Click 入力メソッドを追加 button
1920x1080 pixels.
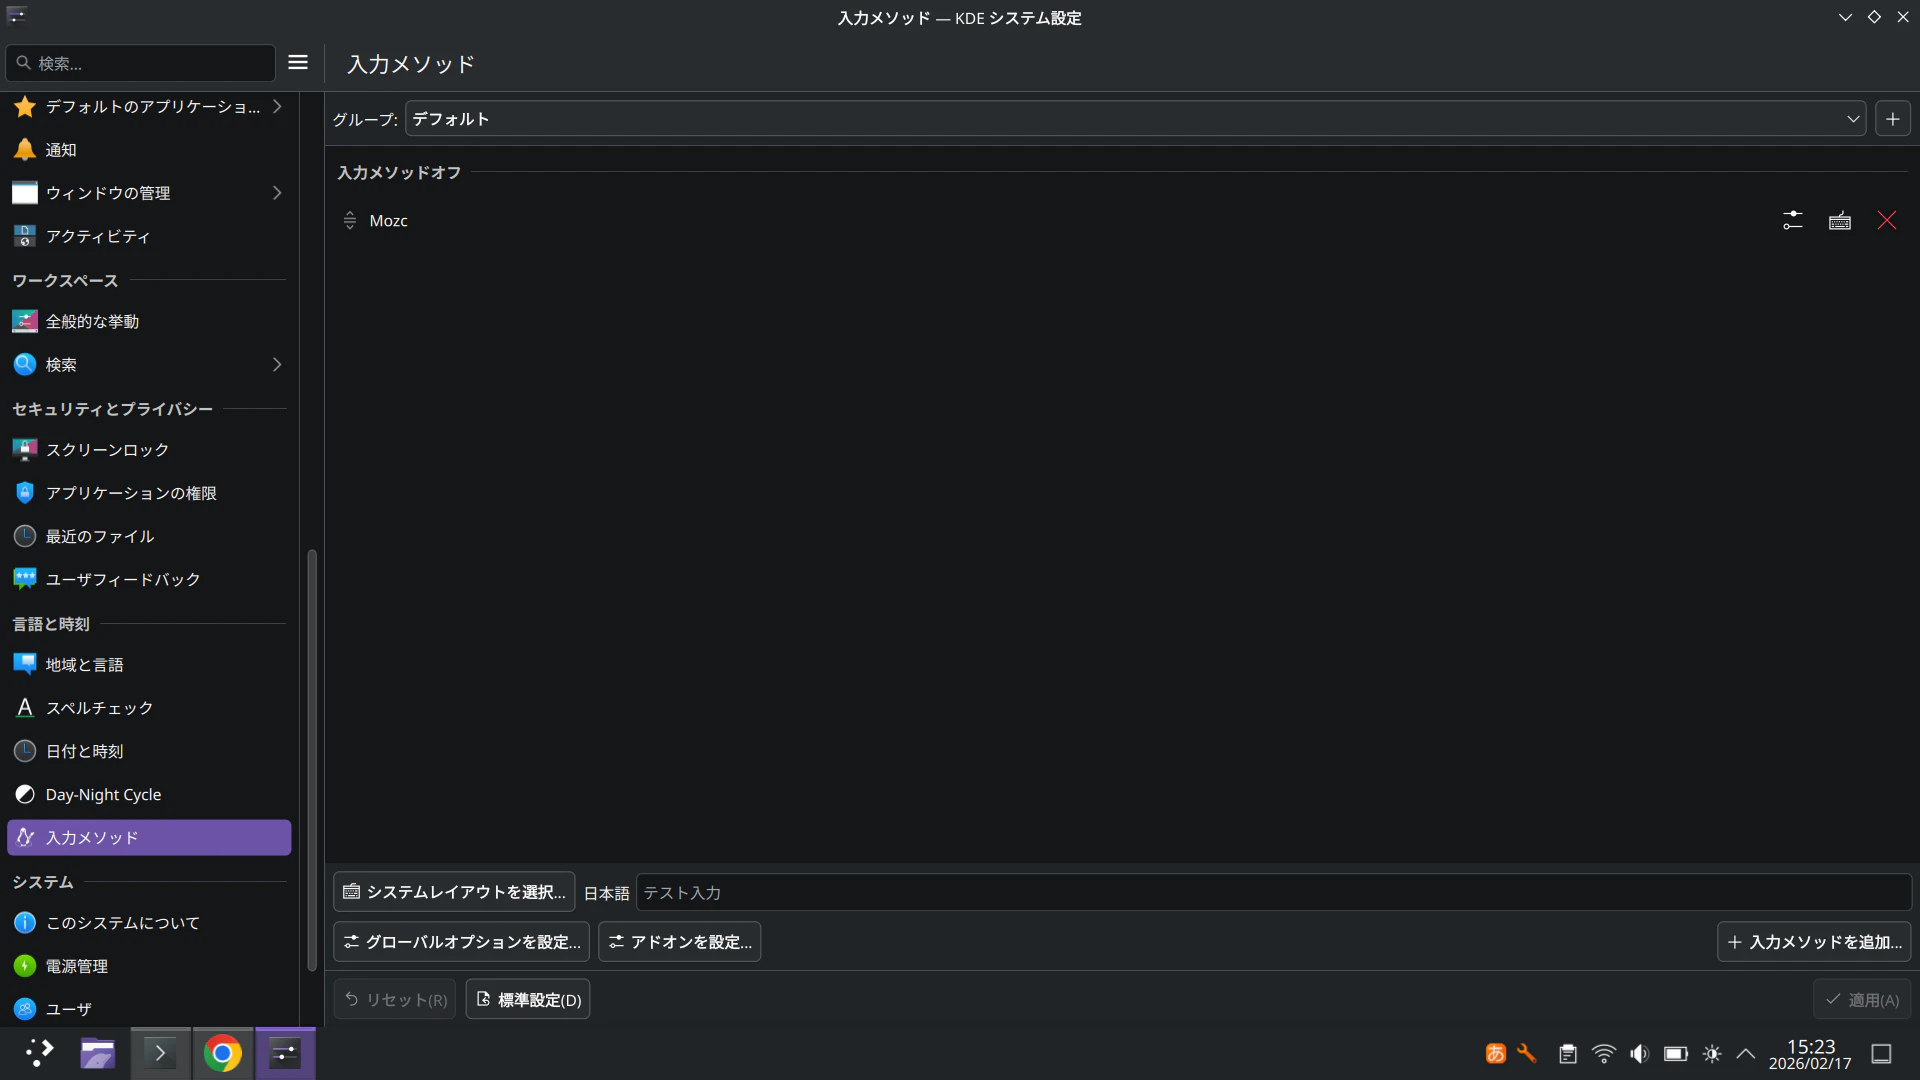tap(1814, 941)
